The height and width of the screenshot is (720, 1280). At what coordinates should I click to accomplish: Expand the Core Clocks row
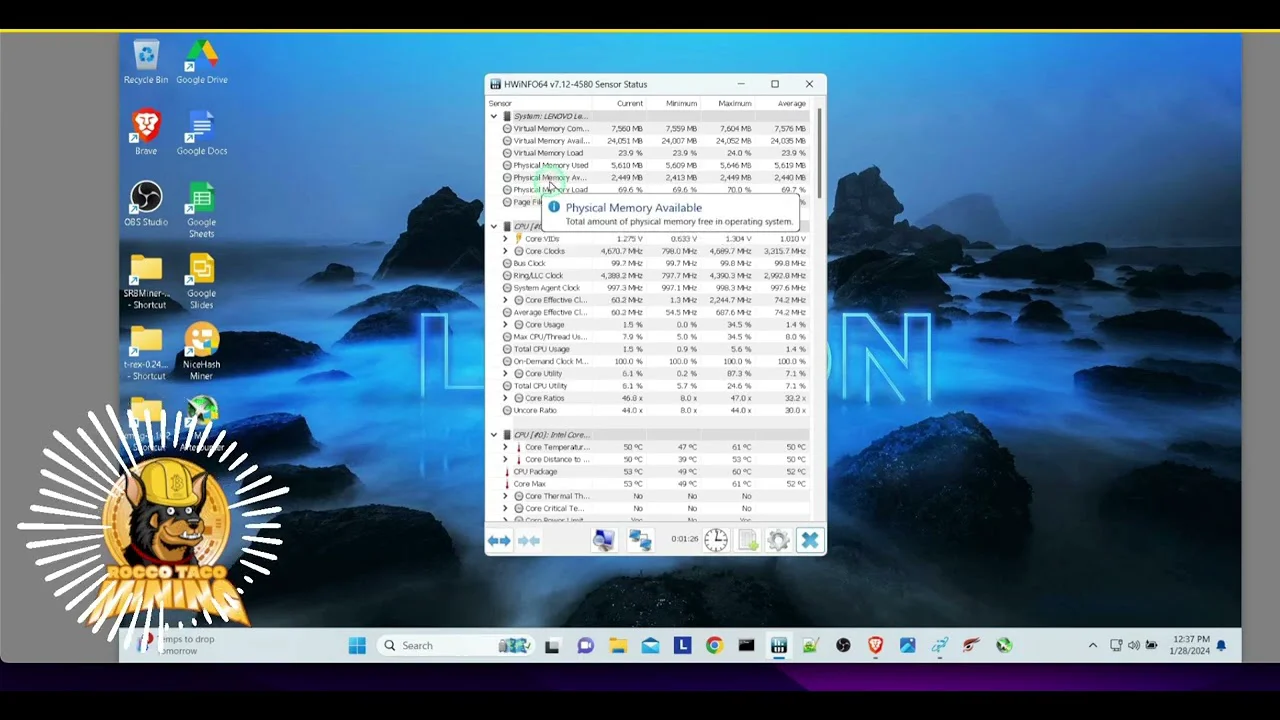[506, 251]
